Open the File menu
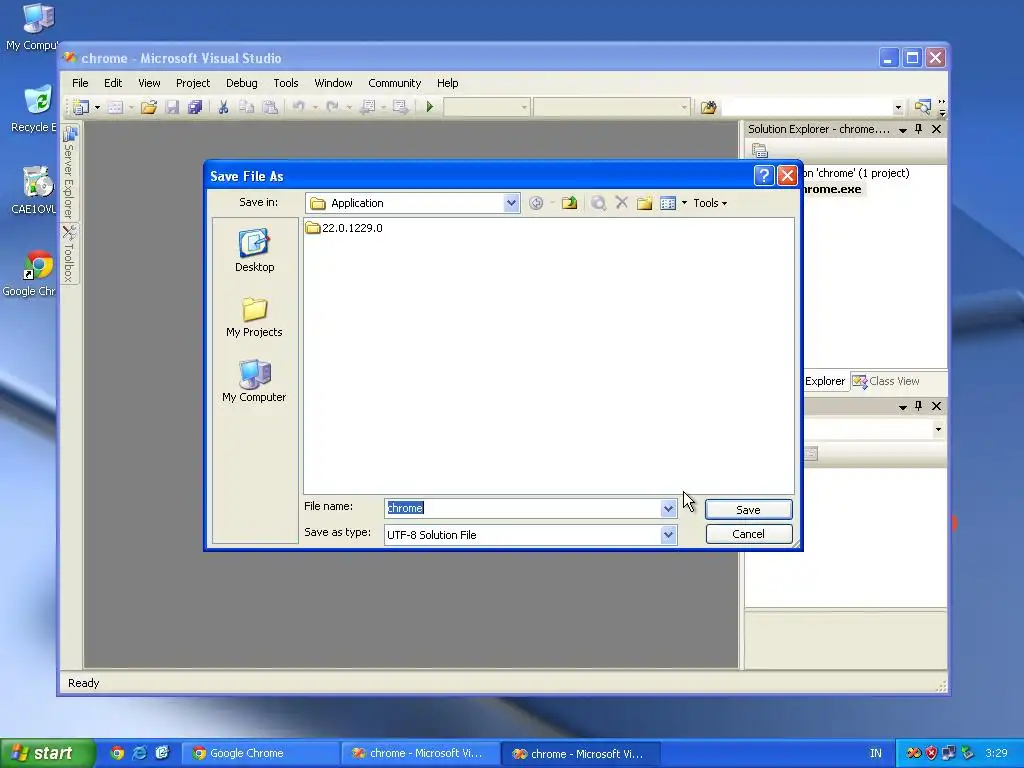The image size is (1024, 768). (80, 83)
